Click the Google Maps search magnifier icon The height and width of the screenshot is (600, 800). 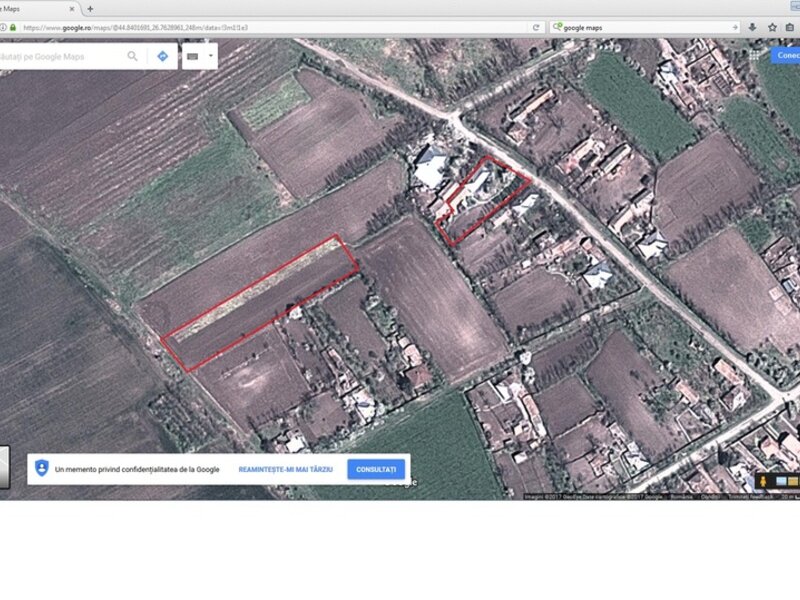pyautogui.click(x=132, y=57)
